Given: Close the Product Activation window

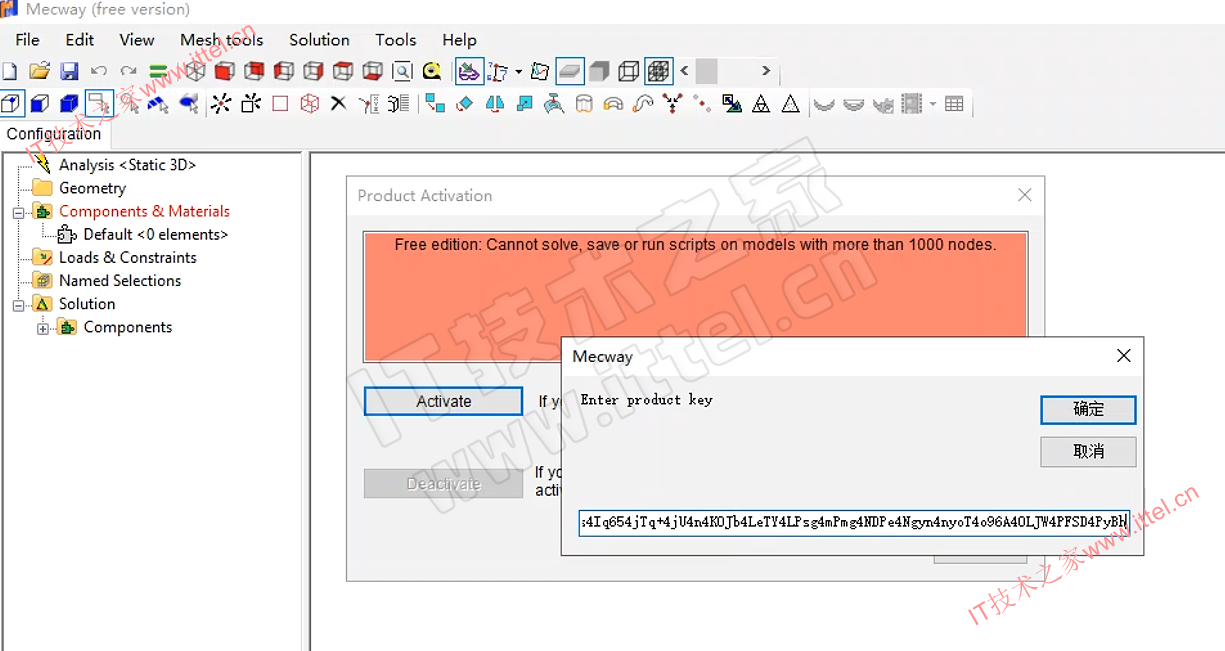Looking at the screenshot, I should (x=1024, y=195).
